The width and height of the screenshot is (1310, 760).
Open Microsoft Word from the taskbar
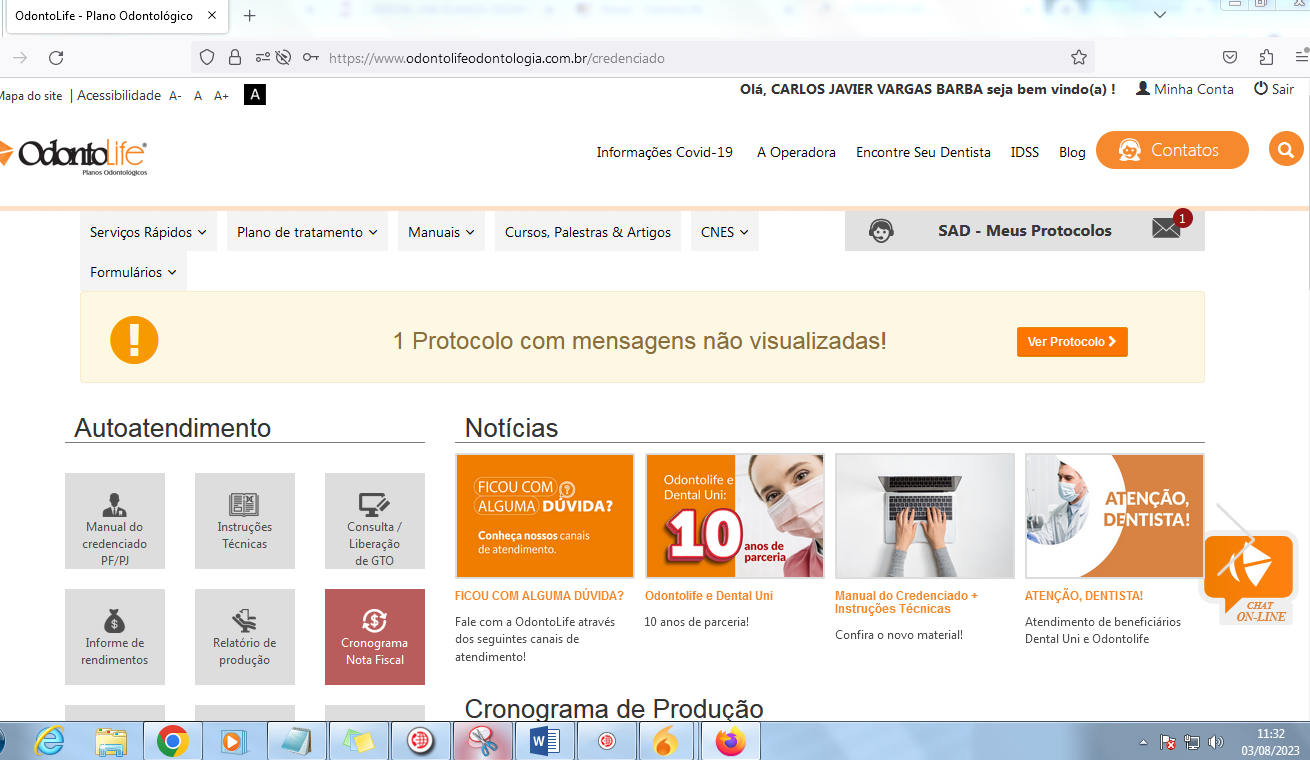click(x=545, y=742)
